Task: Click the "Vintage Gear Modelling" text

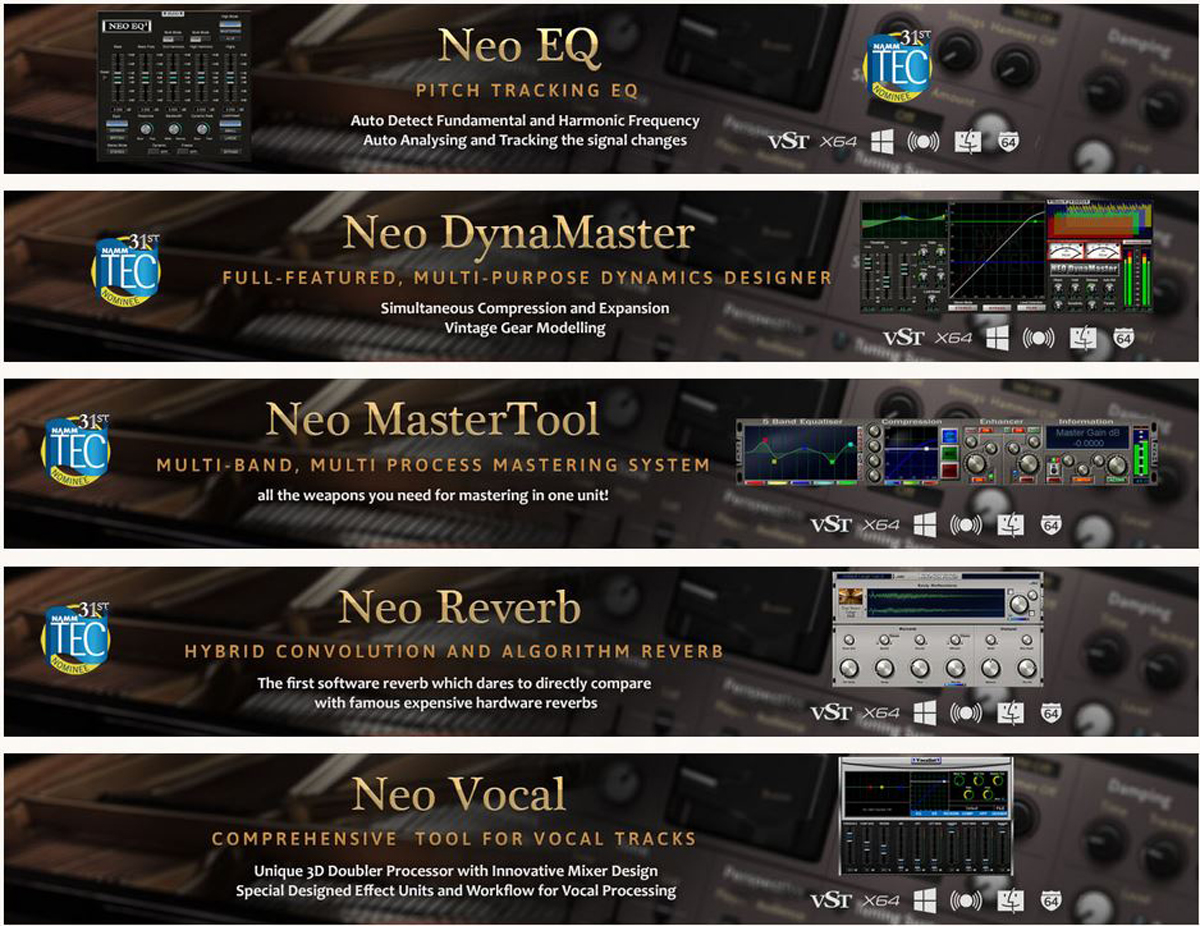Action: pos(525,328)
